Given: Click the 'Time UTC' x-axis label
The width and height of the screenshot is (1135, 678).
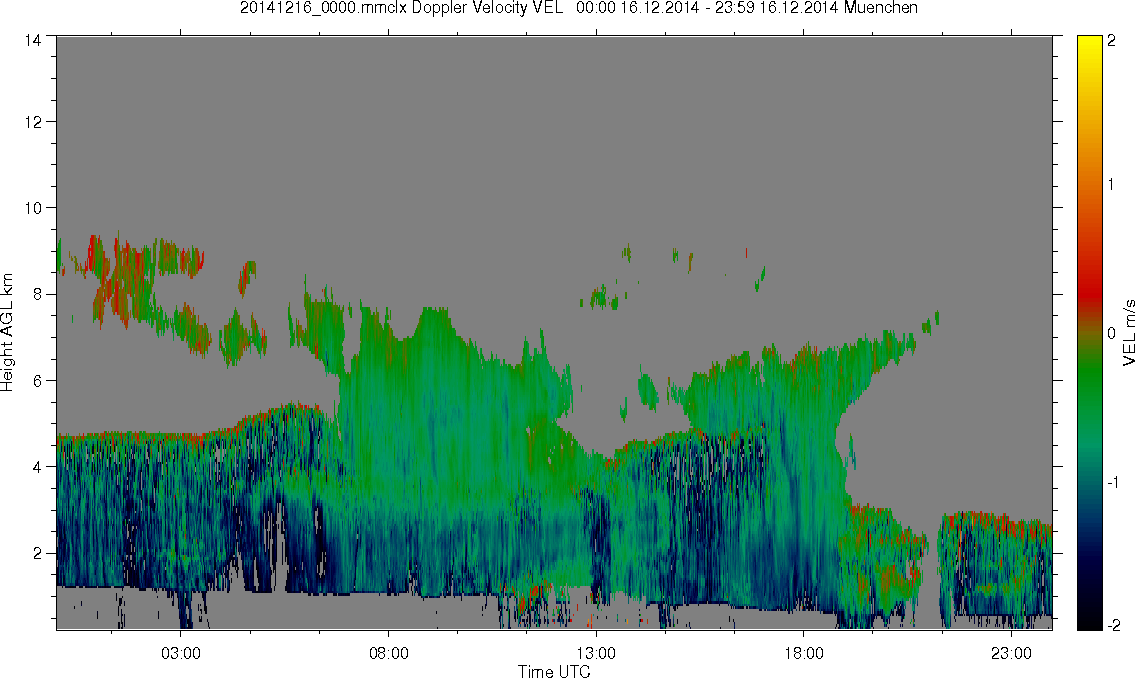Looking at the screenshot, I should pyautogui.click(x=554, y=671).
